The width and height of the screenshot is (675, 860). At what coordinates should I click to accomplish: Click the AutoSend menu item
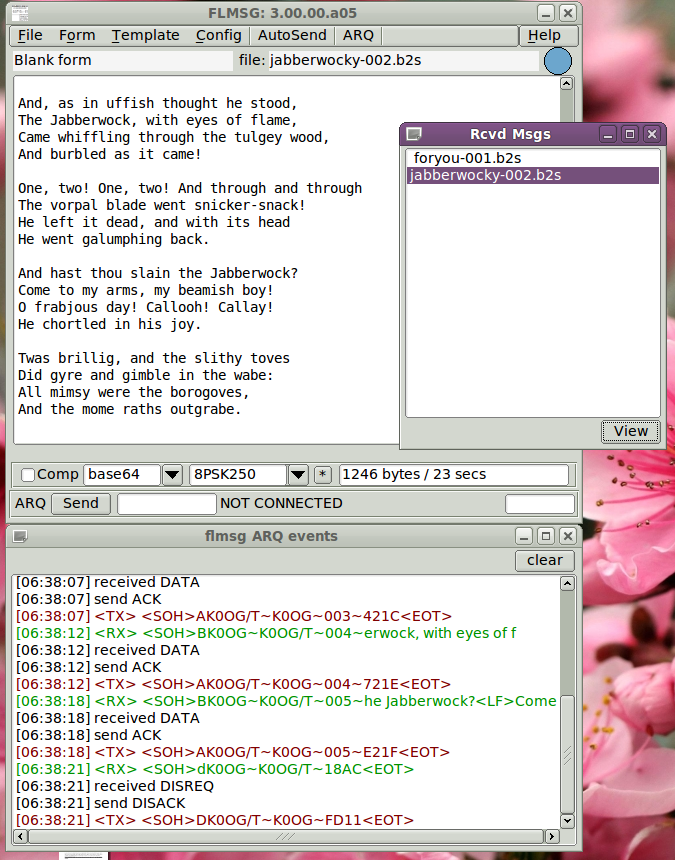(292, 36)
